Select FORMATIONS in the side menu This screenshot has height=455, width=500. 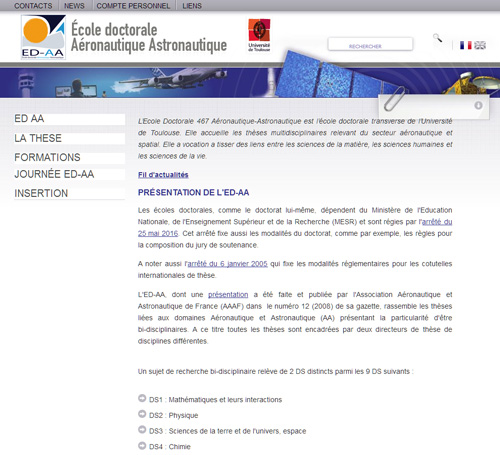tap(69, 158)
